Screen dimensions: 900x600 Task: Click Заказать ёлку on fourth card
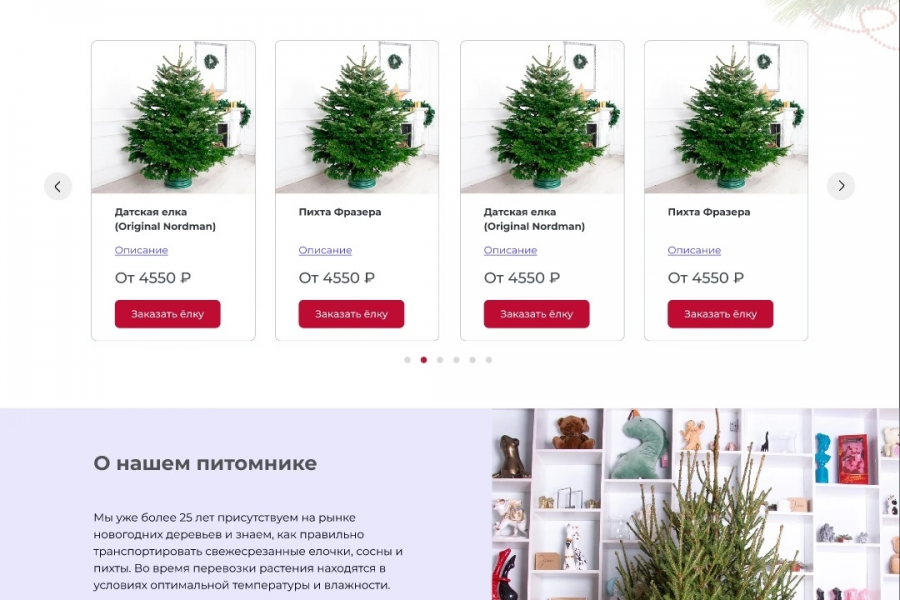point(720,314)
